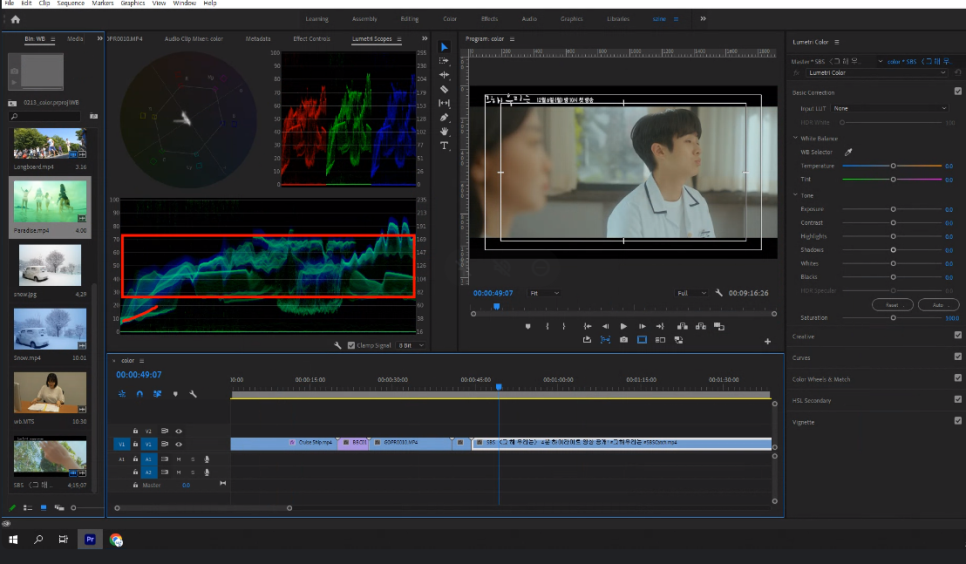Open Program monitor Fit zoom dropdown
Screen dimensions: 966x564
click(544, 293)
